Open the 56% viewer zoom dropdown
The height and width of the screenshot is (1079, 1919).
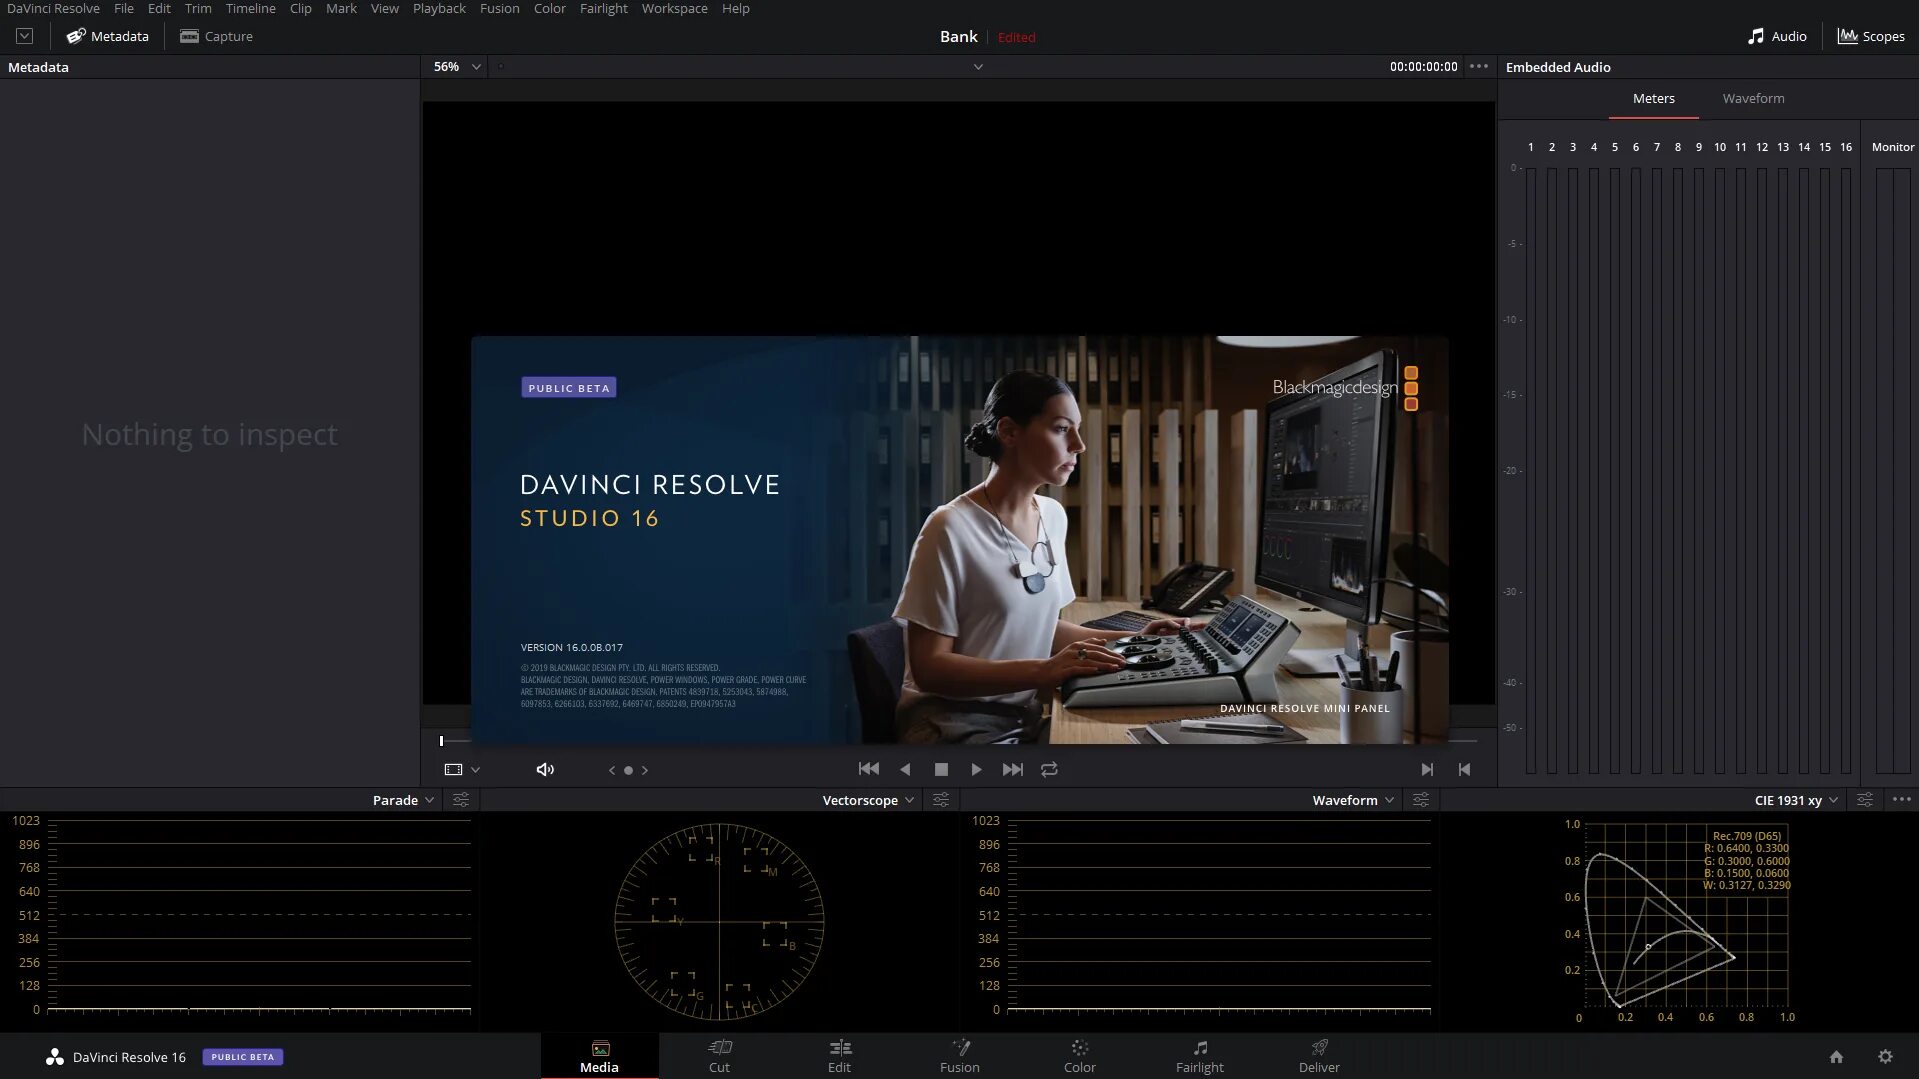coord(457,66)
